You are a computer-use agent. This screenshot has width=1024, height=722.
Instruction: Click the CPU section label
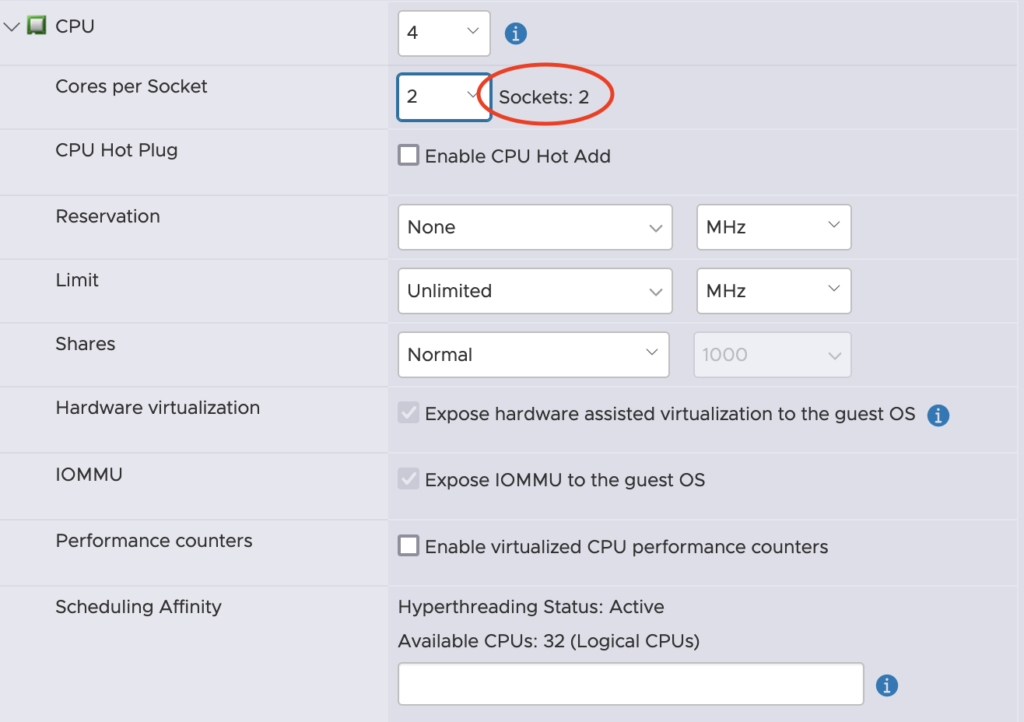pos(75,27)
